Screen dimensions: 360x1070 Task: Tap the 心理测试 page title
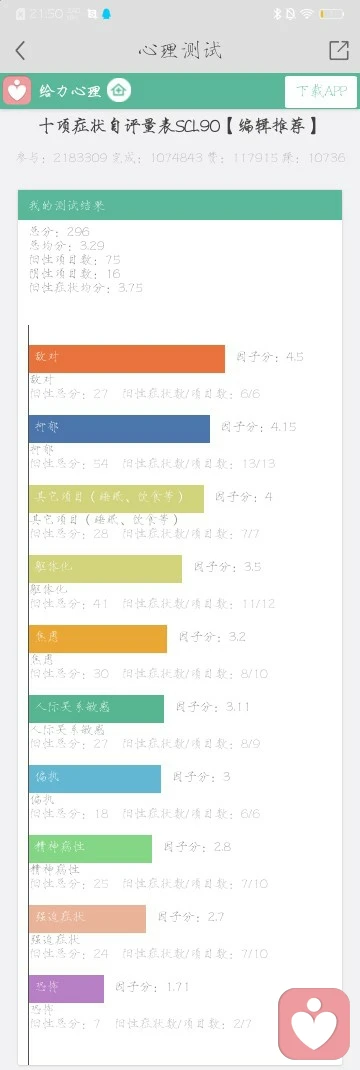[180, 50]
